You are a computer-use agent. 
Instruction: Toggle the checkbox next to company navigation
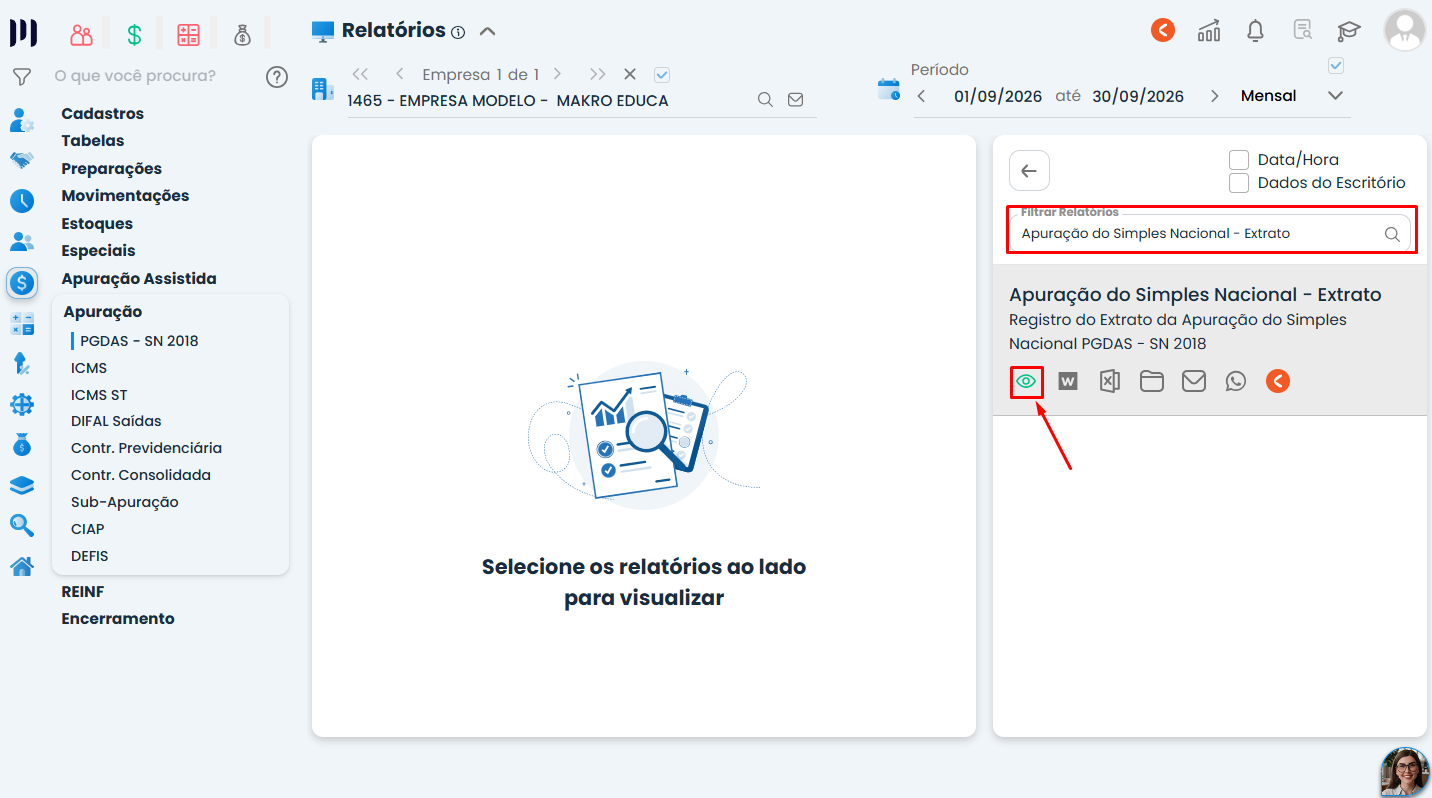(x=661, y=74)
